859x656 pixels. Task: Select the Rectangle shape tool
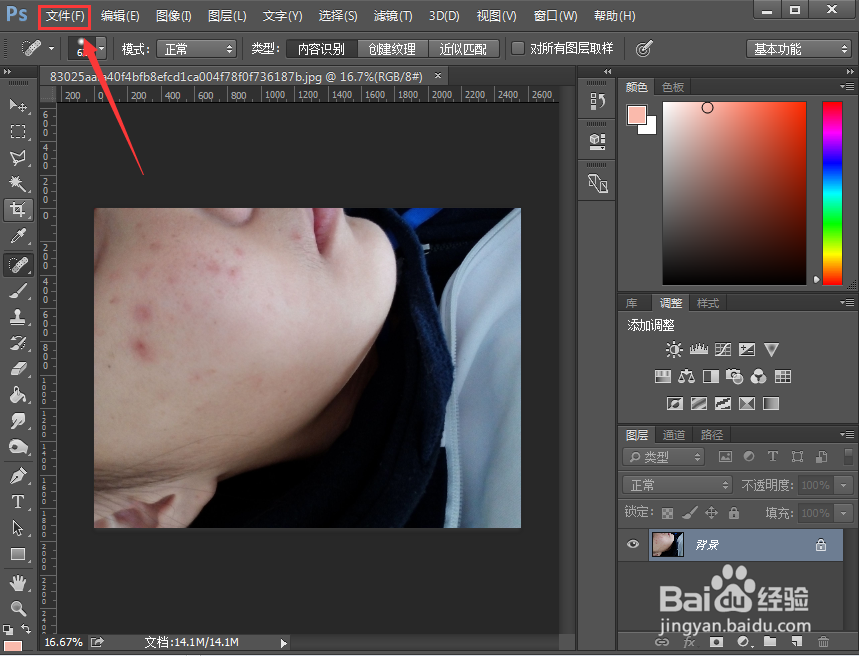[x=18, y=554]
